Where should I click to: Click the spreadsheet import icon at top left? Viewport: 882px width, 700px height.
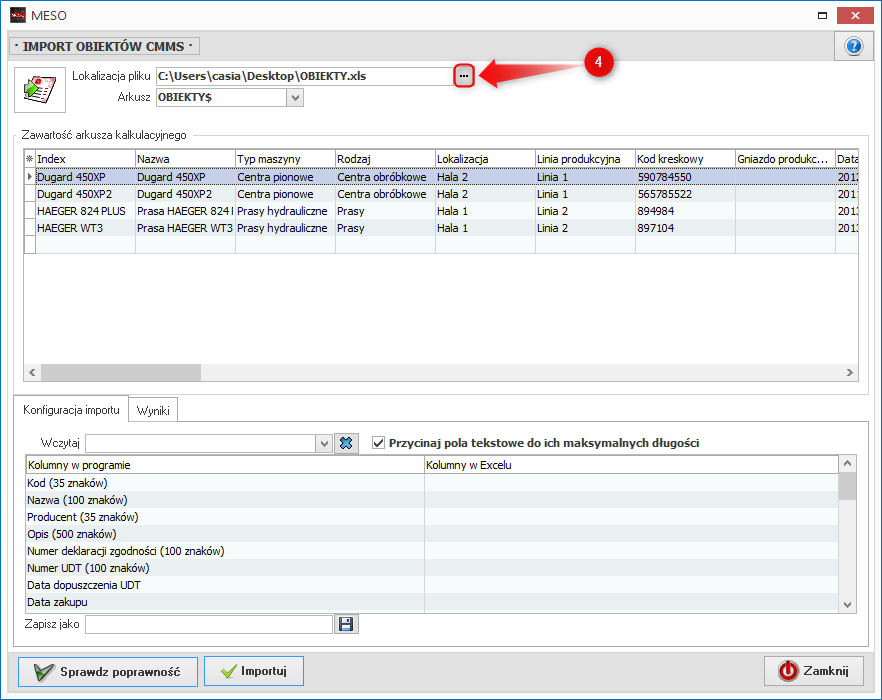[x=40, y=90]
